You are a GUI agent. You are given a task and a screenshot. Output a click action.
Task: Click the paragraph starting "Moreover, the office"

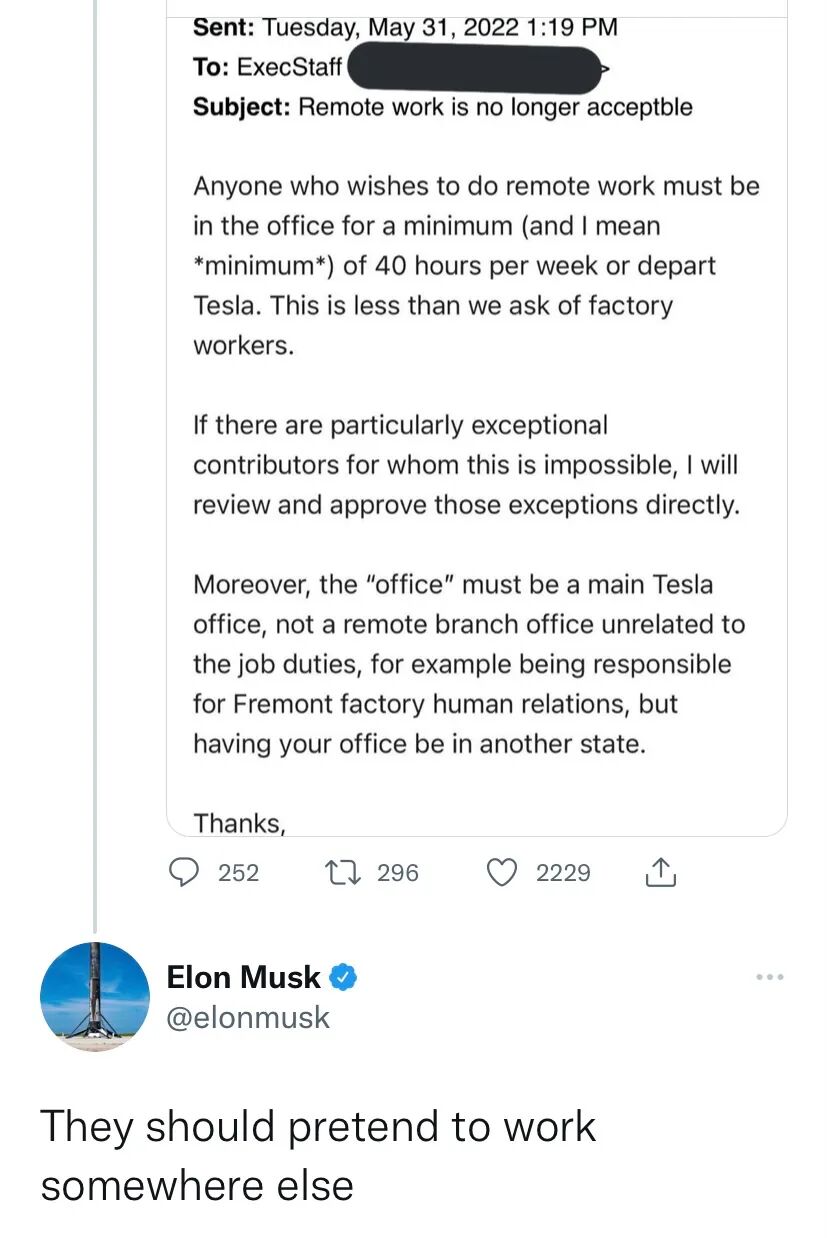click(468, 664)
